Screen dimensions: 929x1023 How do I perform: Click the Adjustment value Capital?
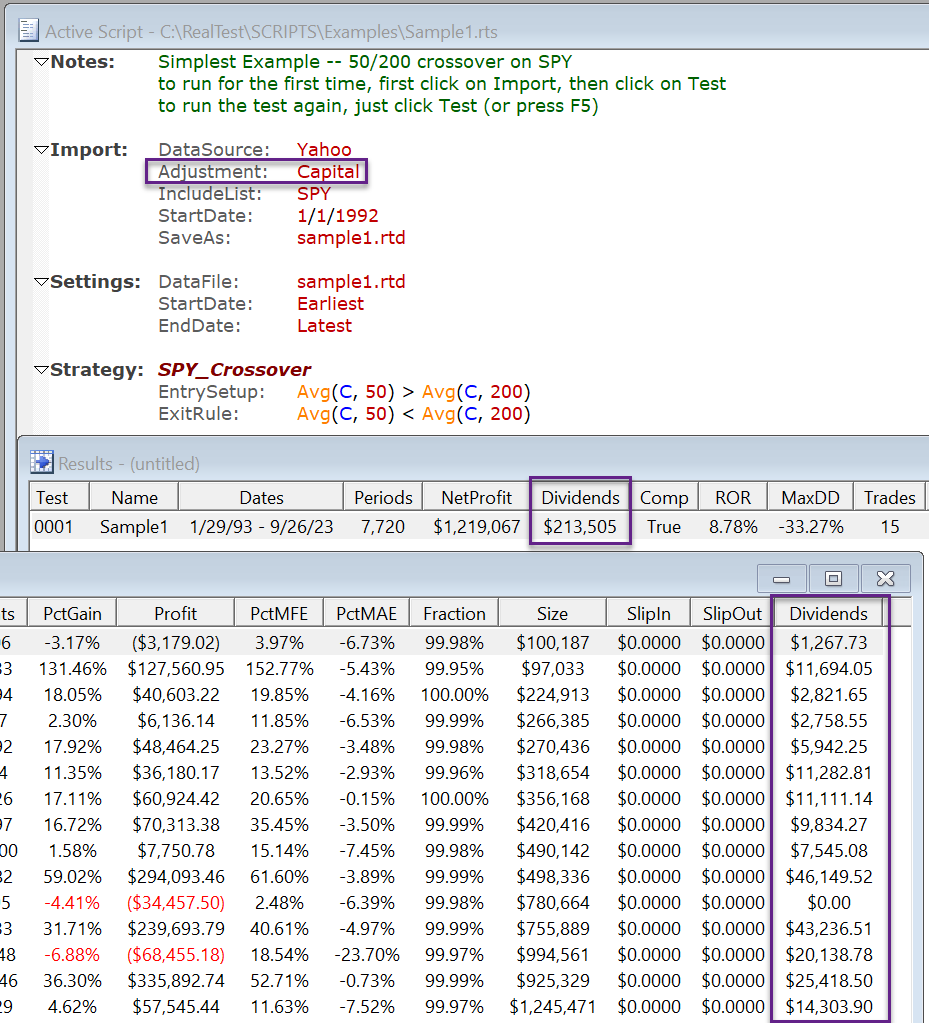click(328, 172)
